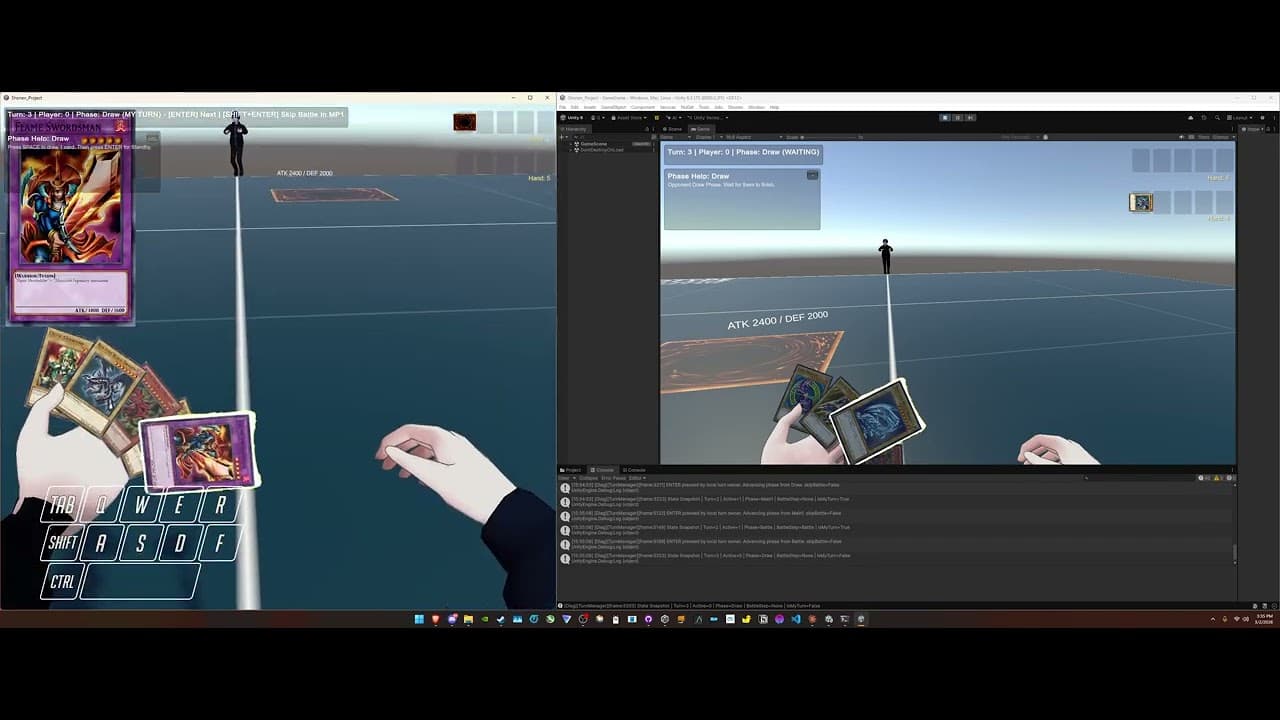1280x720 pixels.
Task: Toggle info message filter in Console
Action: point(1206,478)
